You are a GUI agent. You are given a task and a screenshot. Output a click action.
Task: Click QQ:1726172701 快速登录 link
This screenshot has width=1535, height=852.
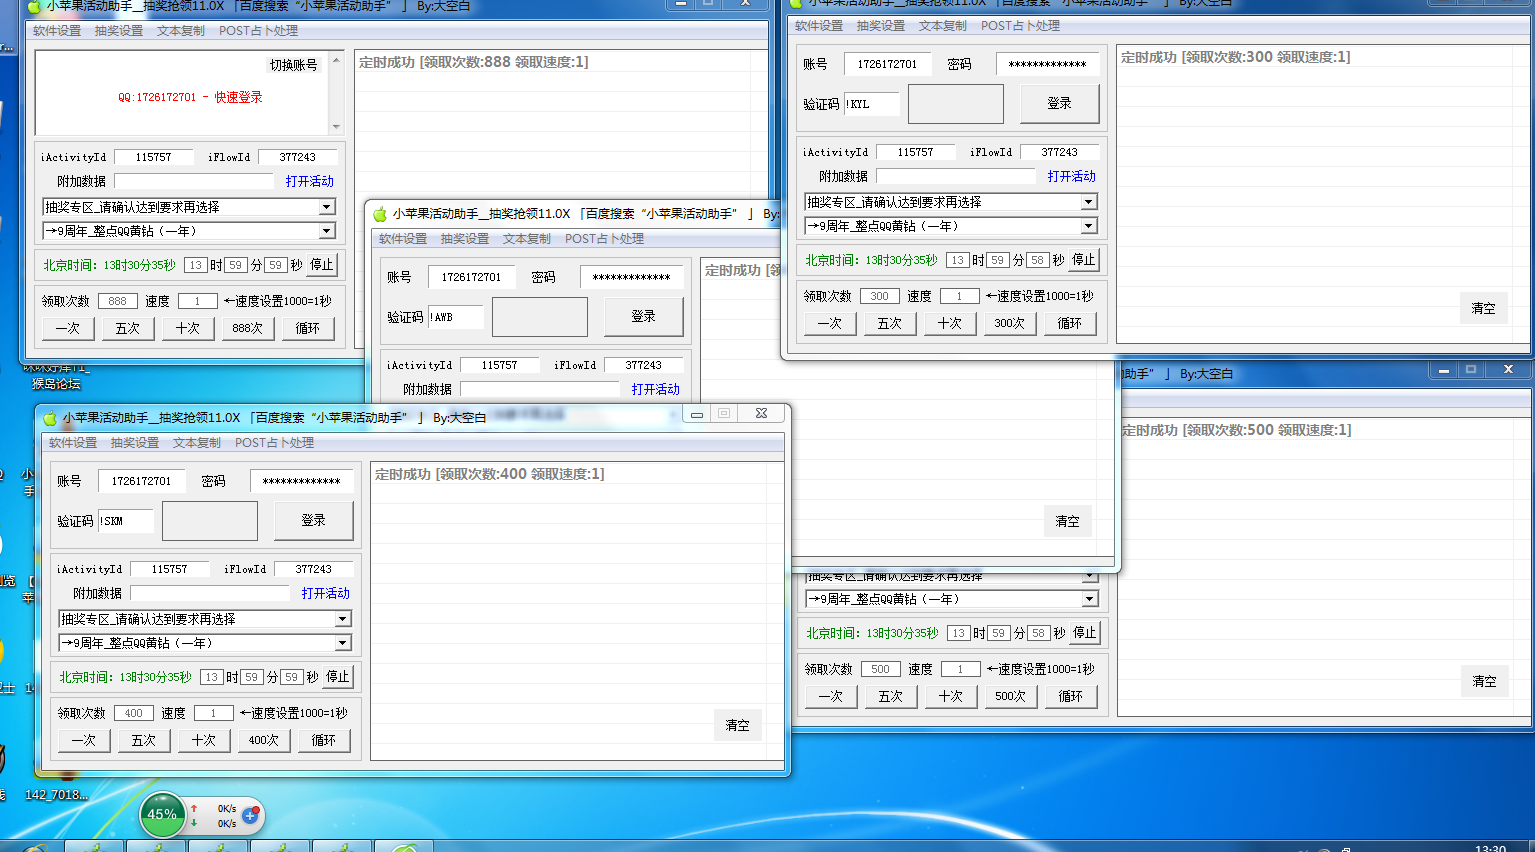190,97
